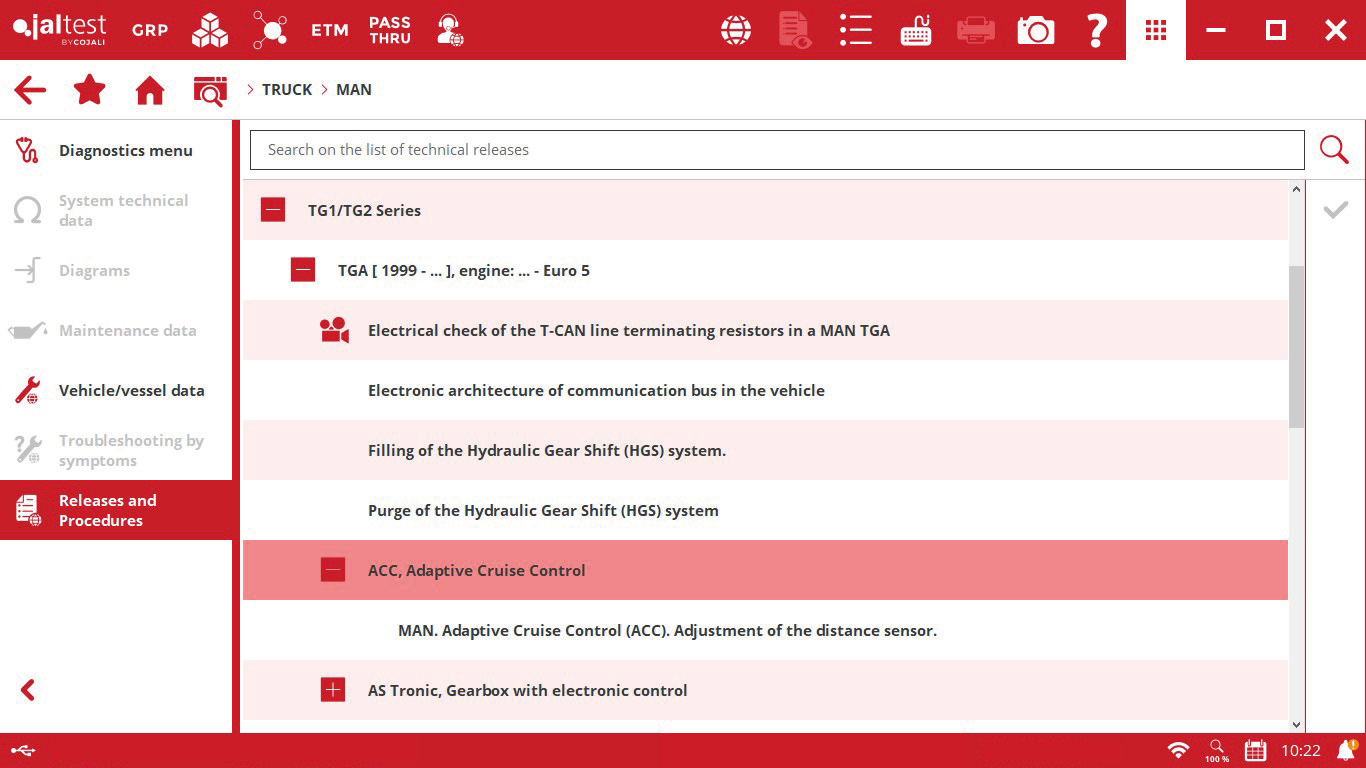Open the on-screen keyboard icon
1366x768 pixels.
click(916, 30)
